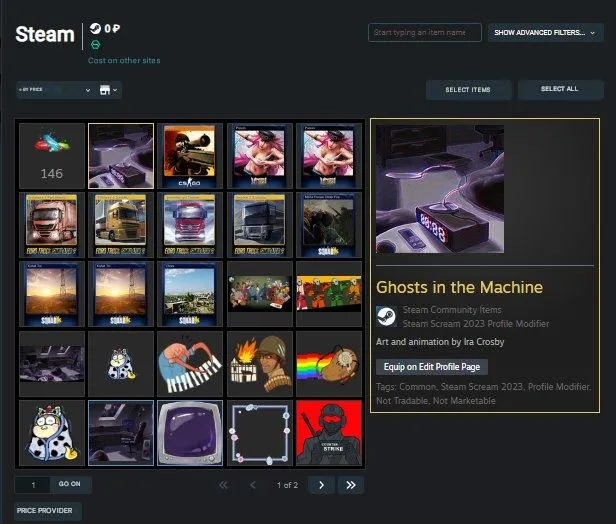Focus the item name search field

tap(425, 33)
